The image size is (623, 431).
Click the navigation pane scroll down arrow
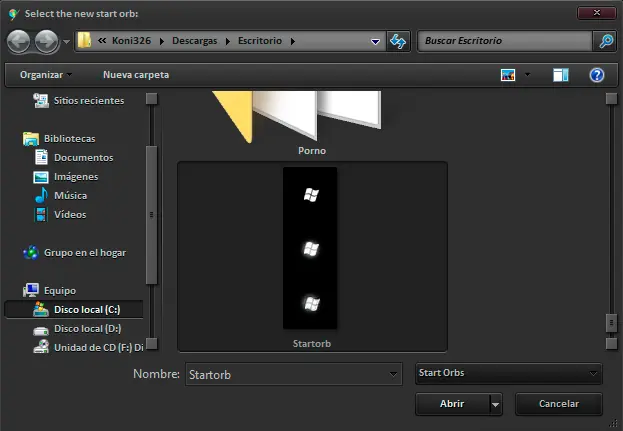click(151, 344)
